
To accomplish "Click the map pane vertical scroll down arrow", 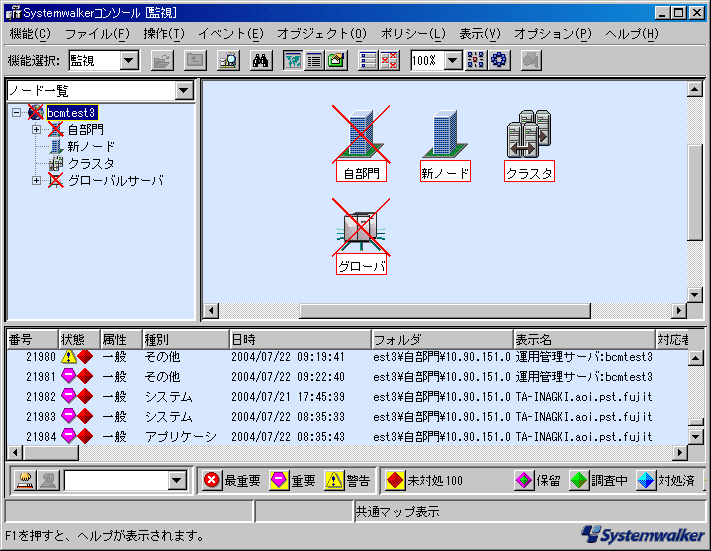I will click(x=695, y=295).
